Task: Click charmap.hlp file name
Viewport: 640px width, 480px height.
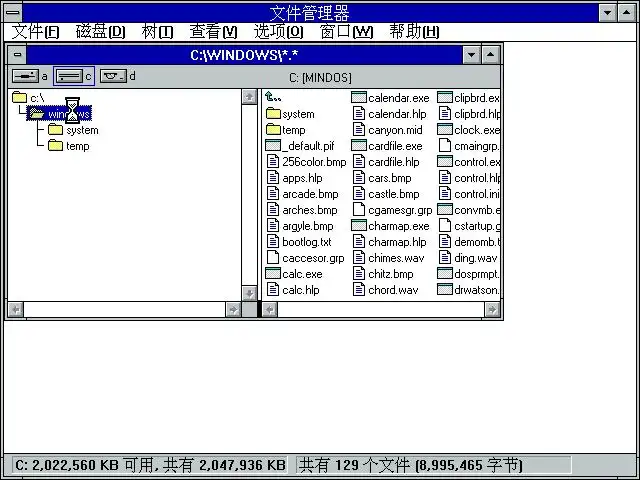Action: click(x=397, y=242)
